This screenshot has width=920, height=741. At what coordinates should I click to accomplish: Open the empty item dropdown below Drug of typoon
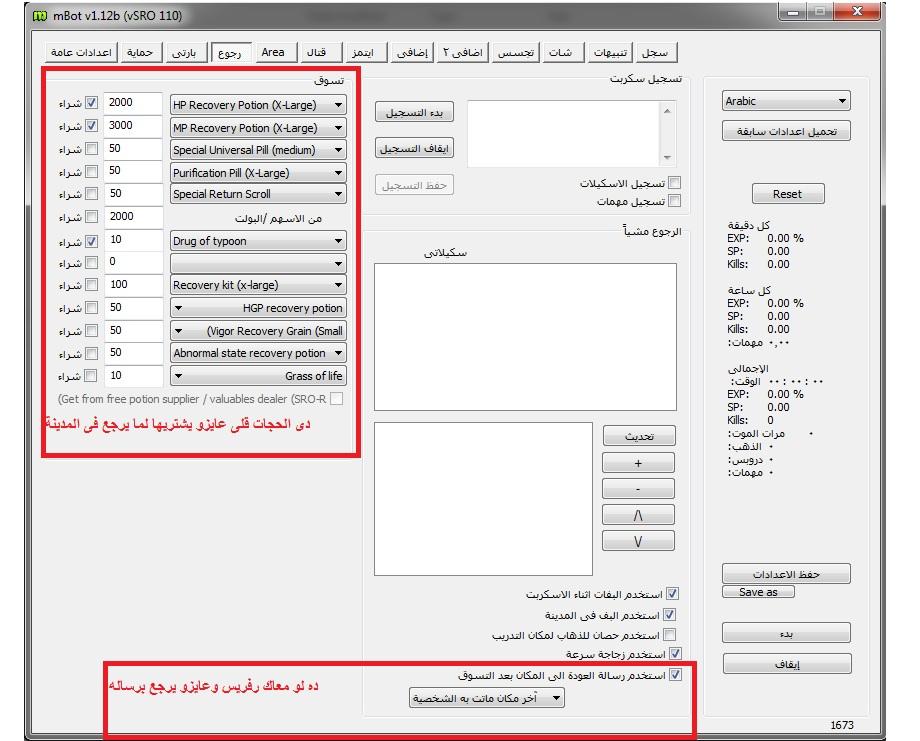coord(258,263)
